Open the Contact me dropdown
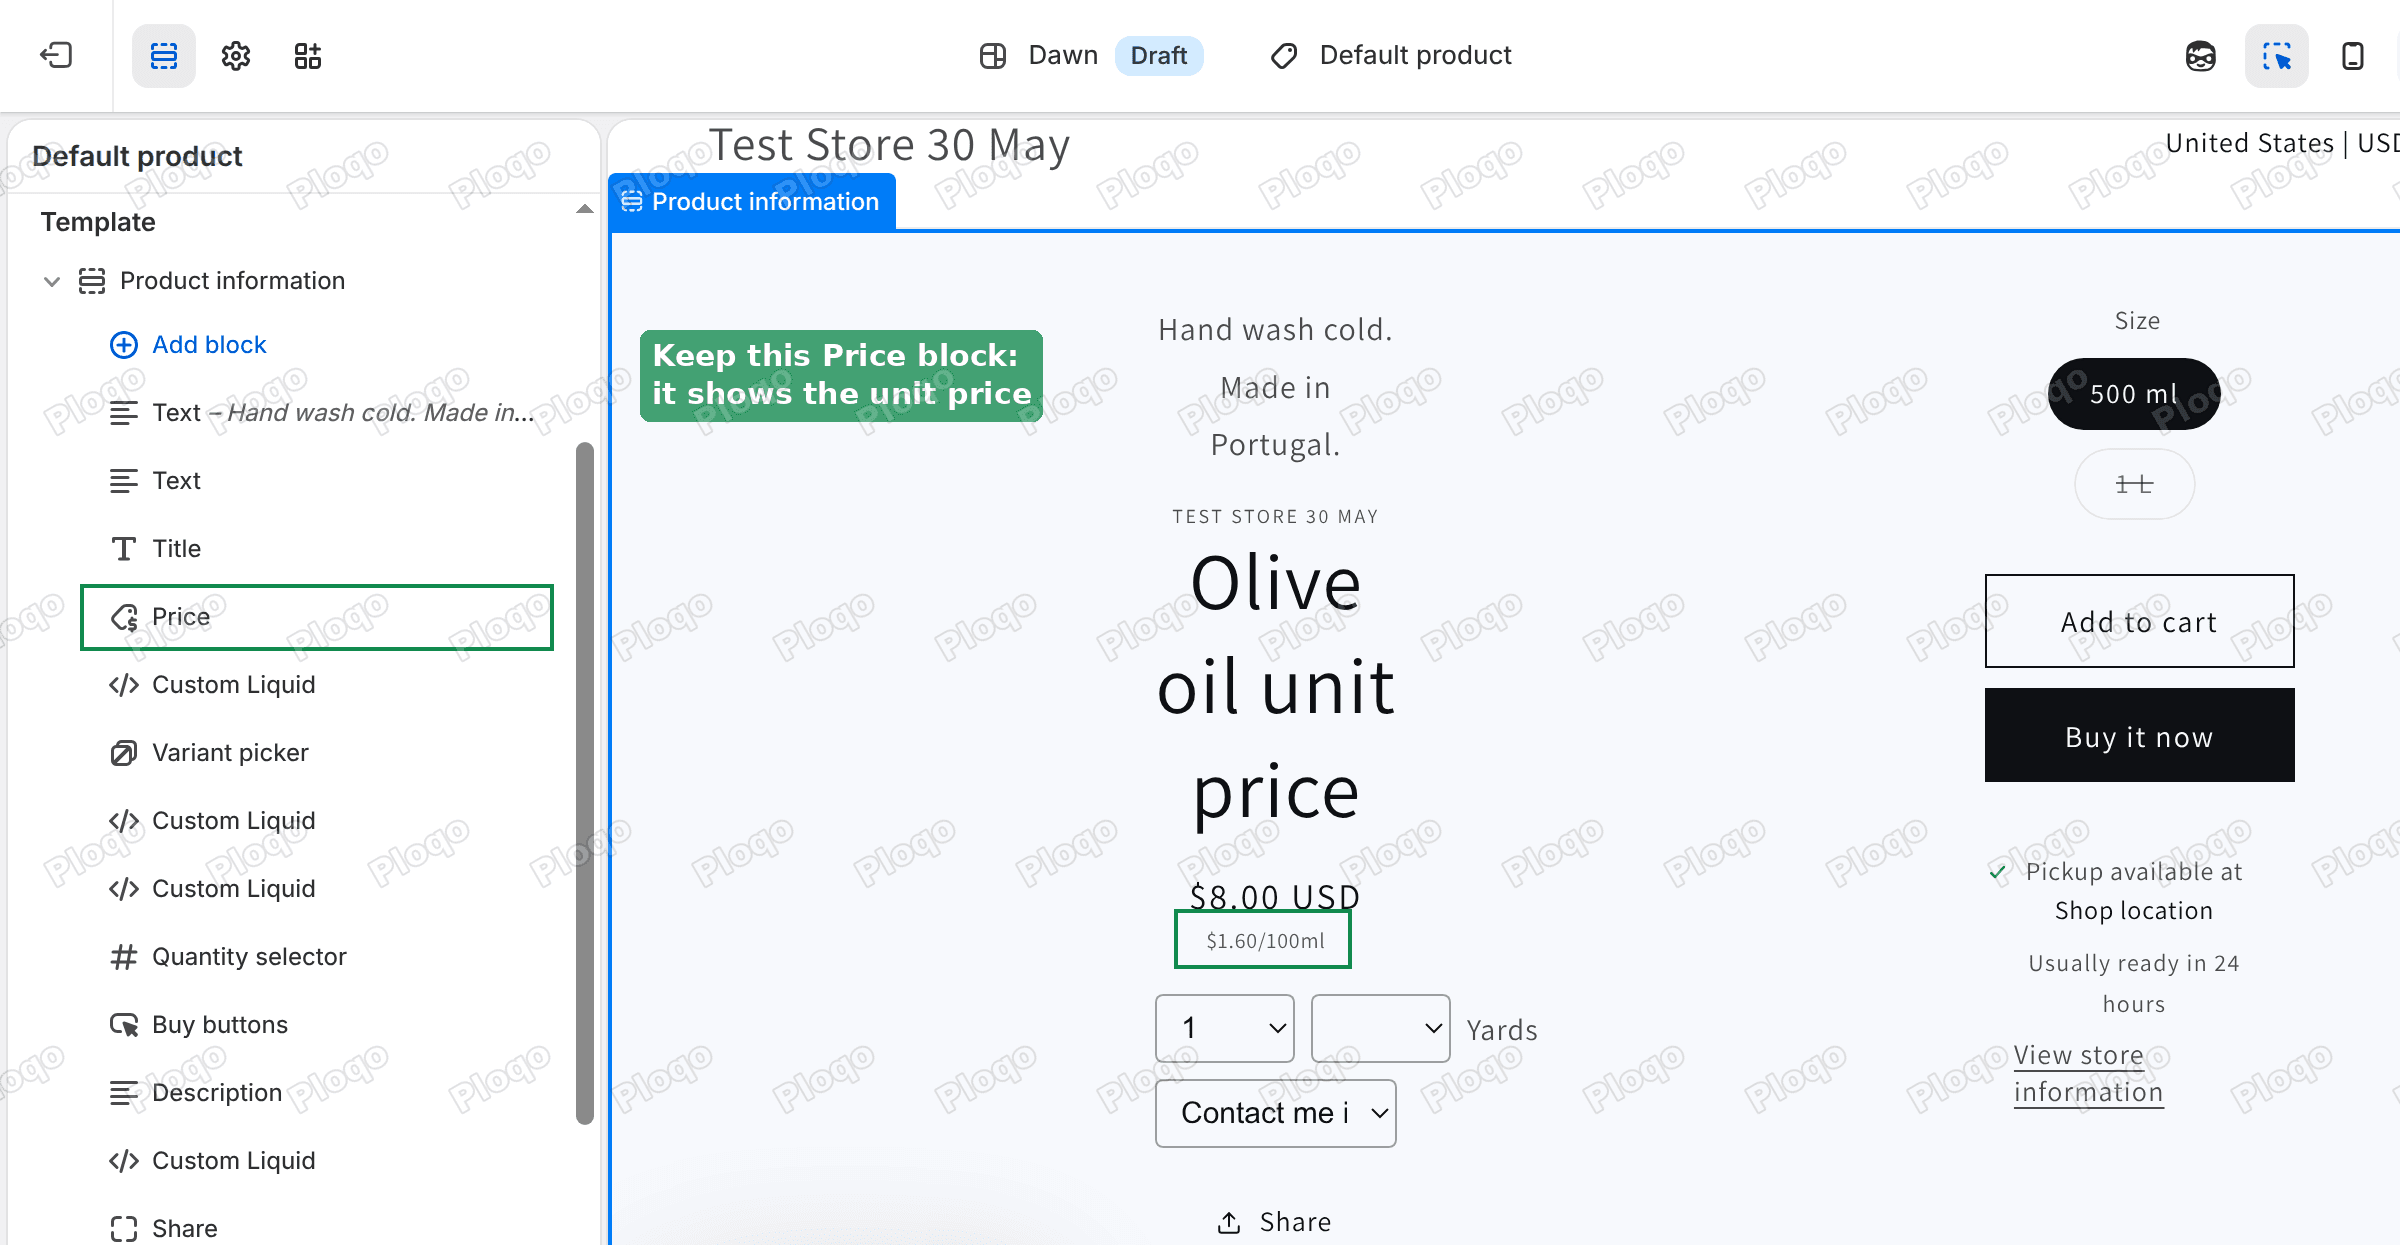This screenshot has width=2400, height=1245. [x=1276, y=1113]
